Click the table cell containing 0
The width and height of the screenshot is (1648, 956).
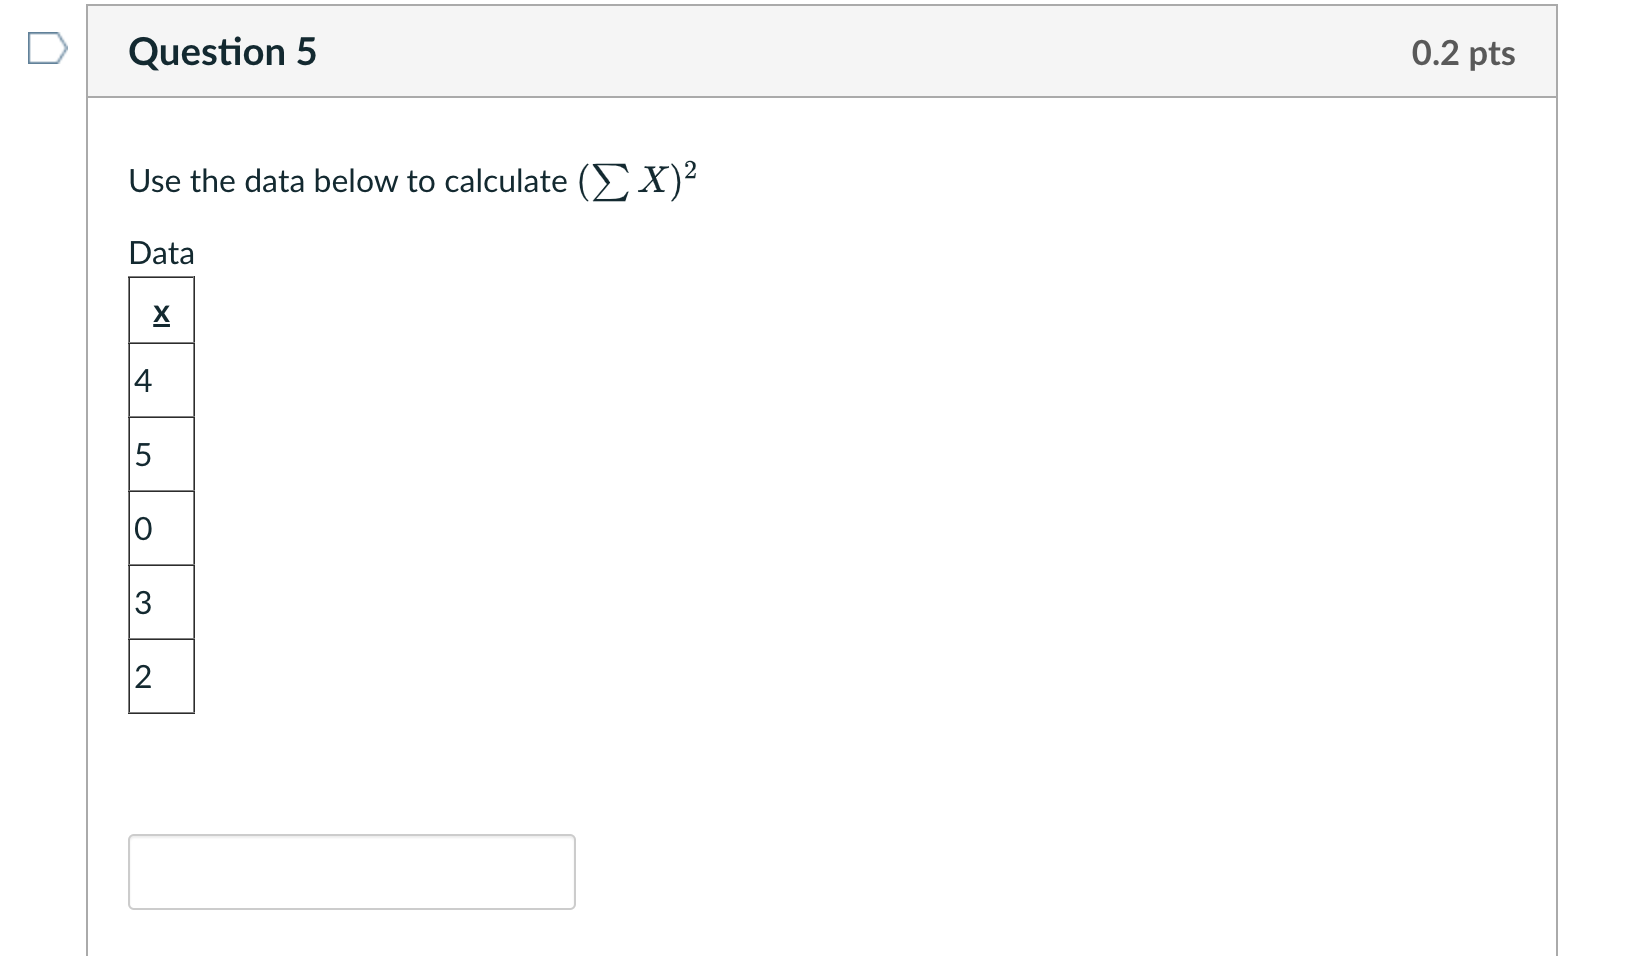[x=160, y=527]
